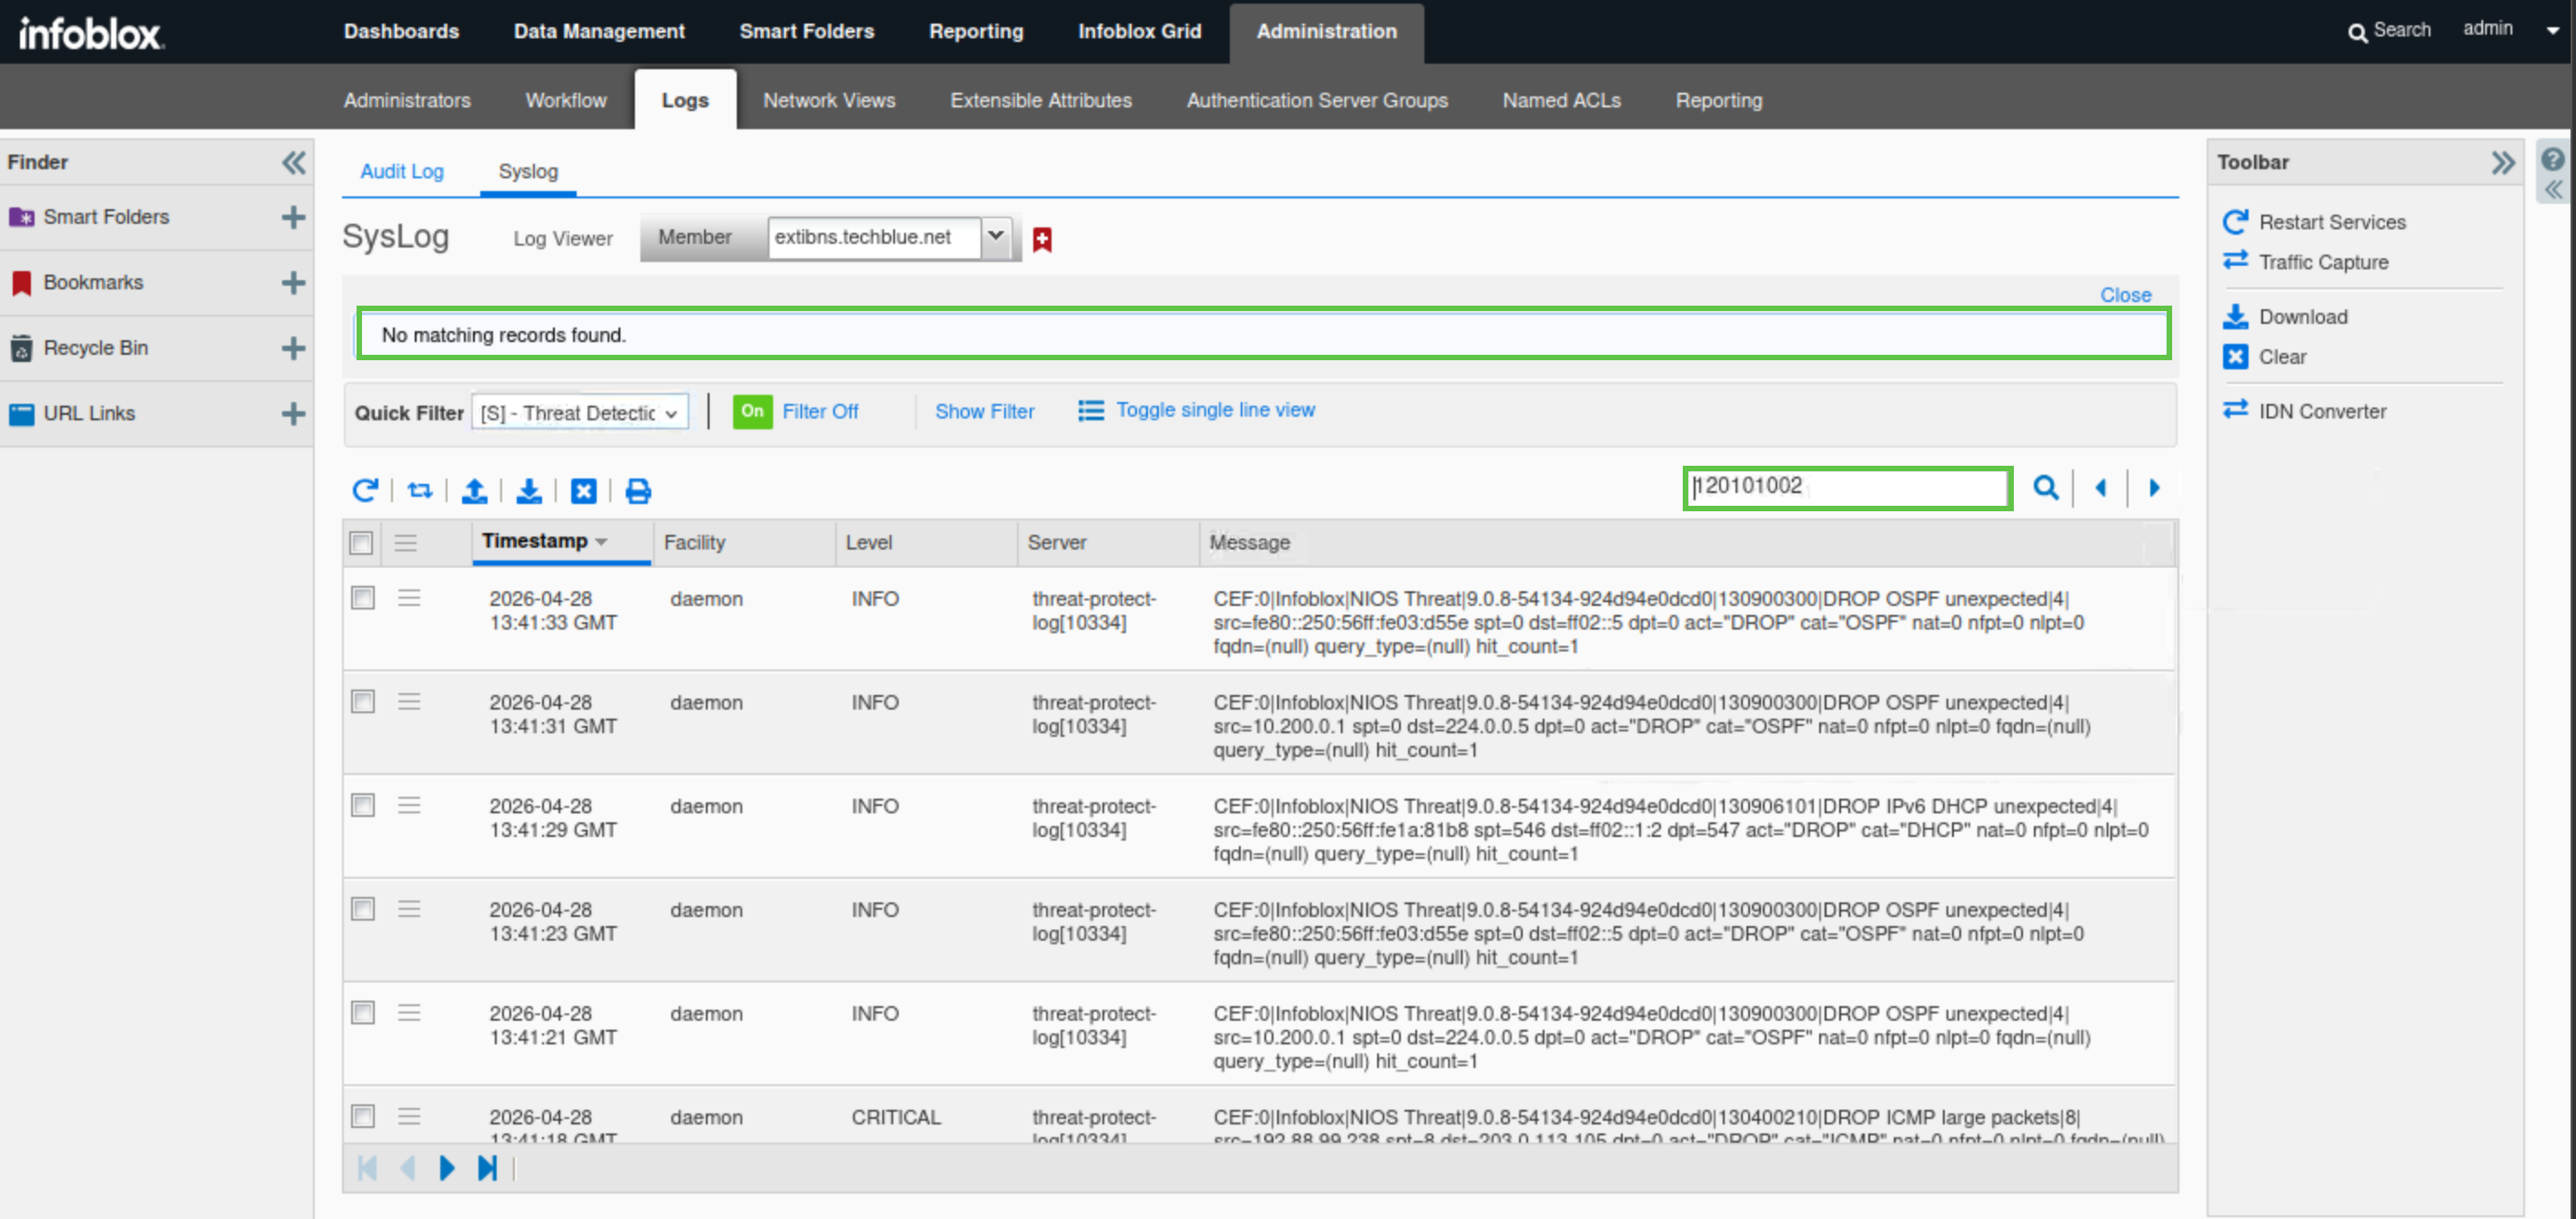The width and height of the screenshot is (2576, 1219).
Task: Click the Show Filter link
Action: (x=984, y=411)
